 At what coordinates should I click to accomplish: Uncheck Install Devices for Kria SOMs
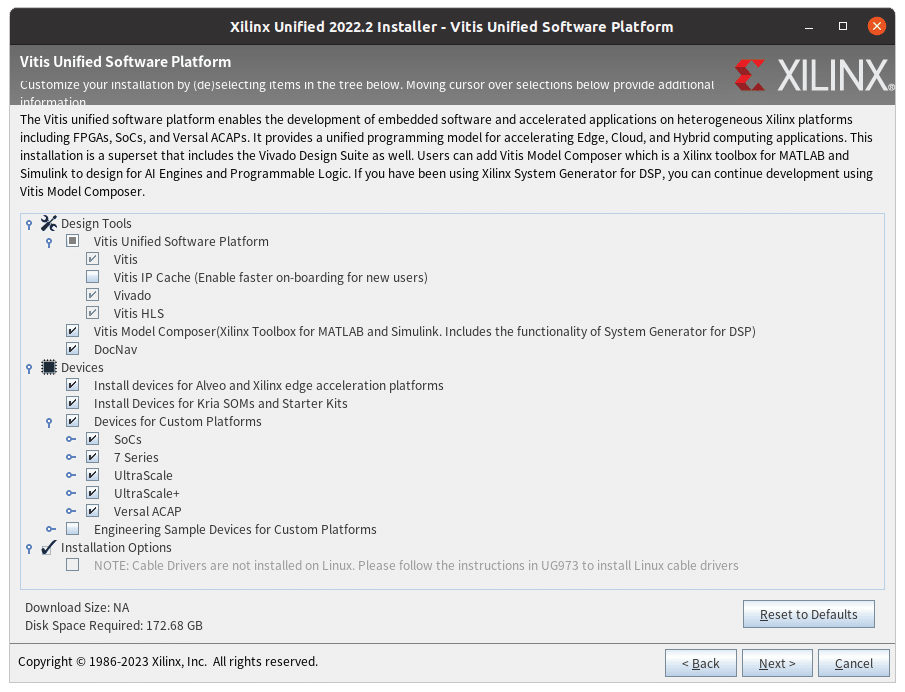[x=72, y=403]
